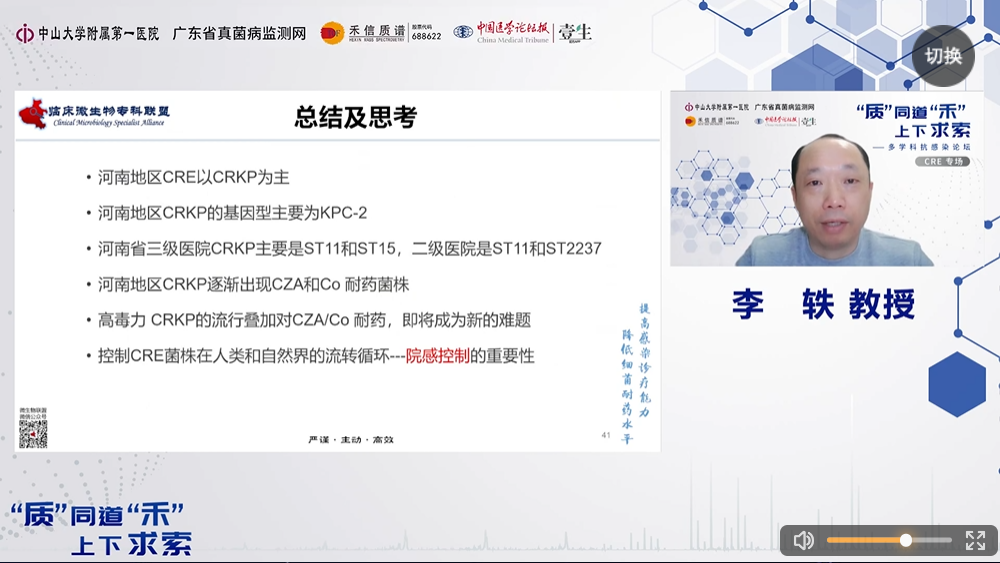This screenshot has width=1000, height=563.
Task: Click the 切换 switch view button
Action: click(943, 56)
